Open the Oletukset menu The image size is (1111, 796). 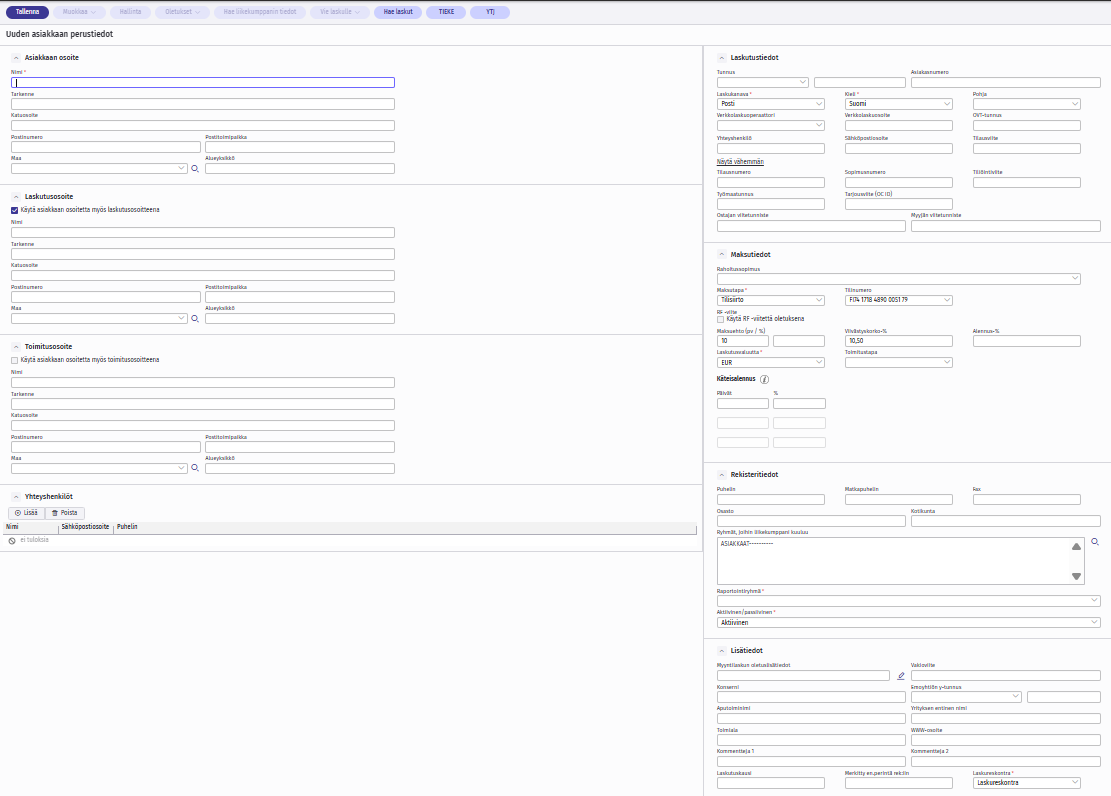(182, 13)
